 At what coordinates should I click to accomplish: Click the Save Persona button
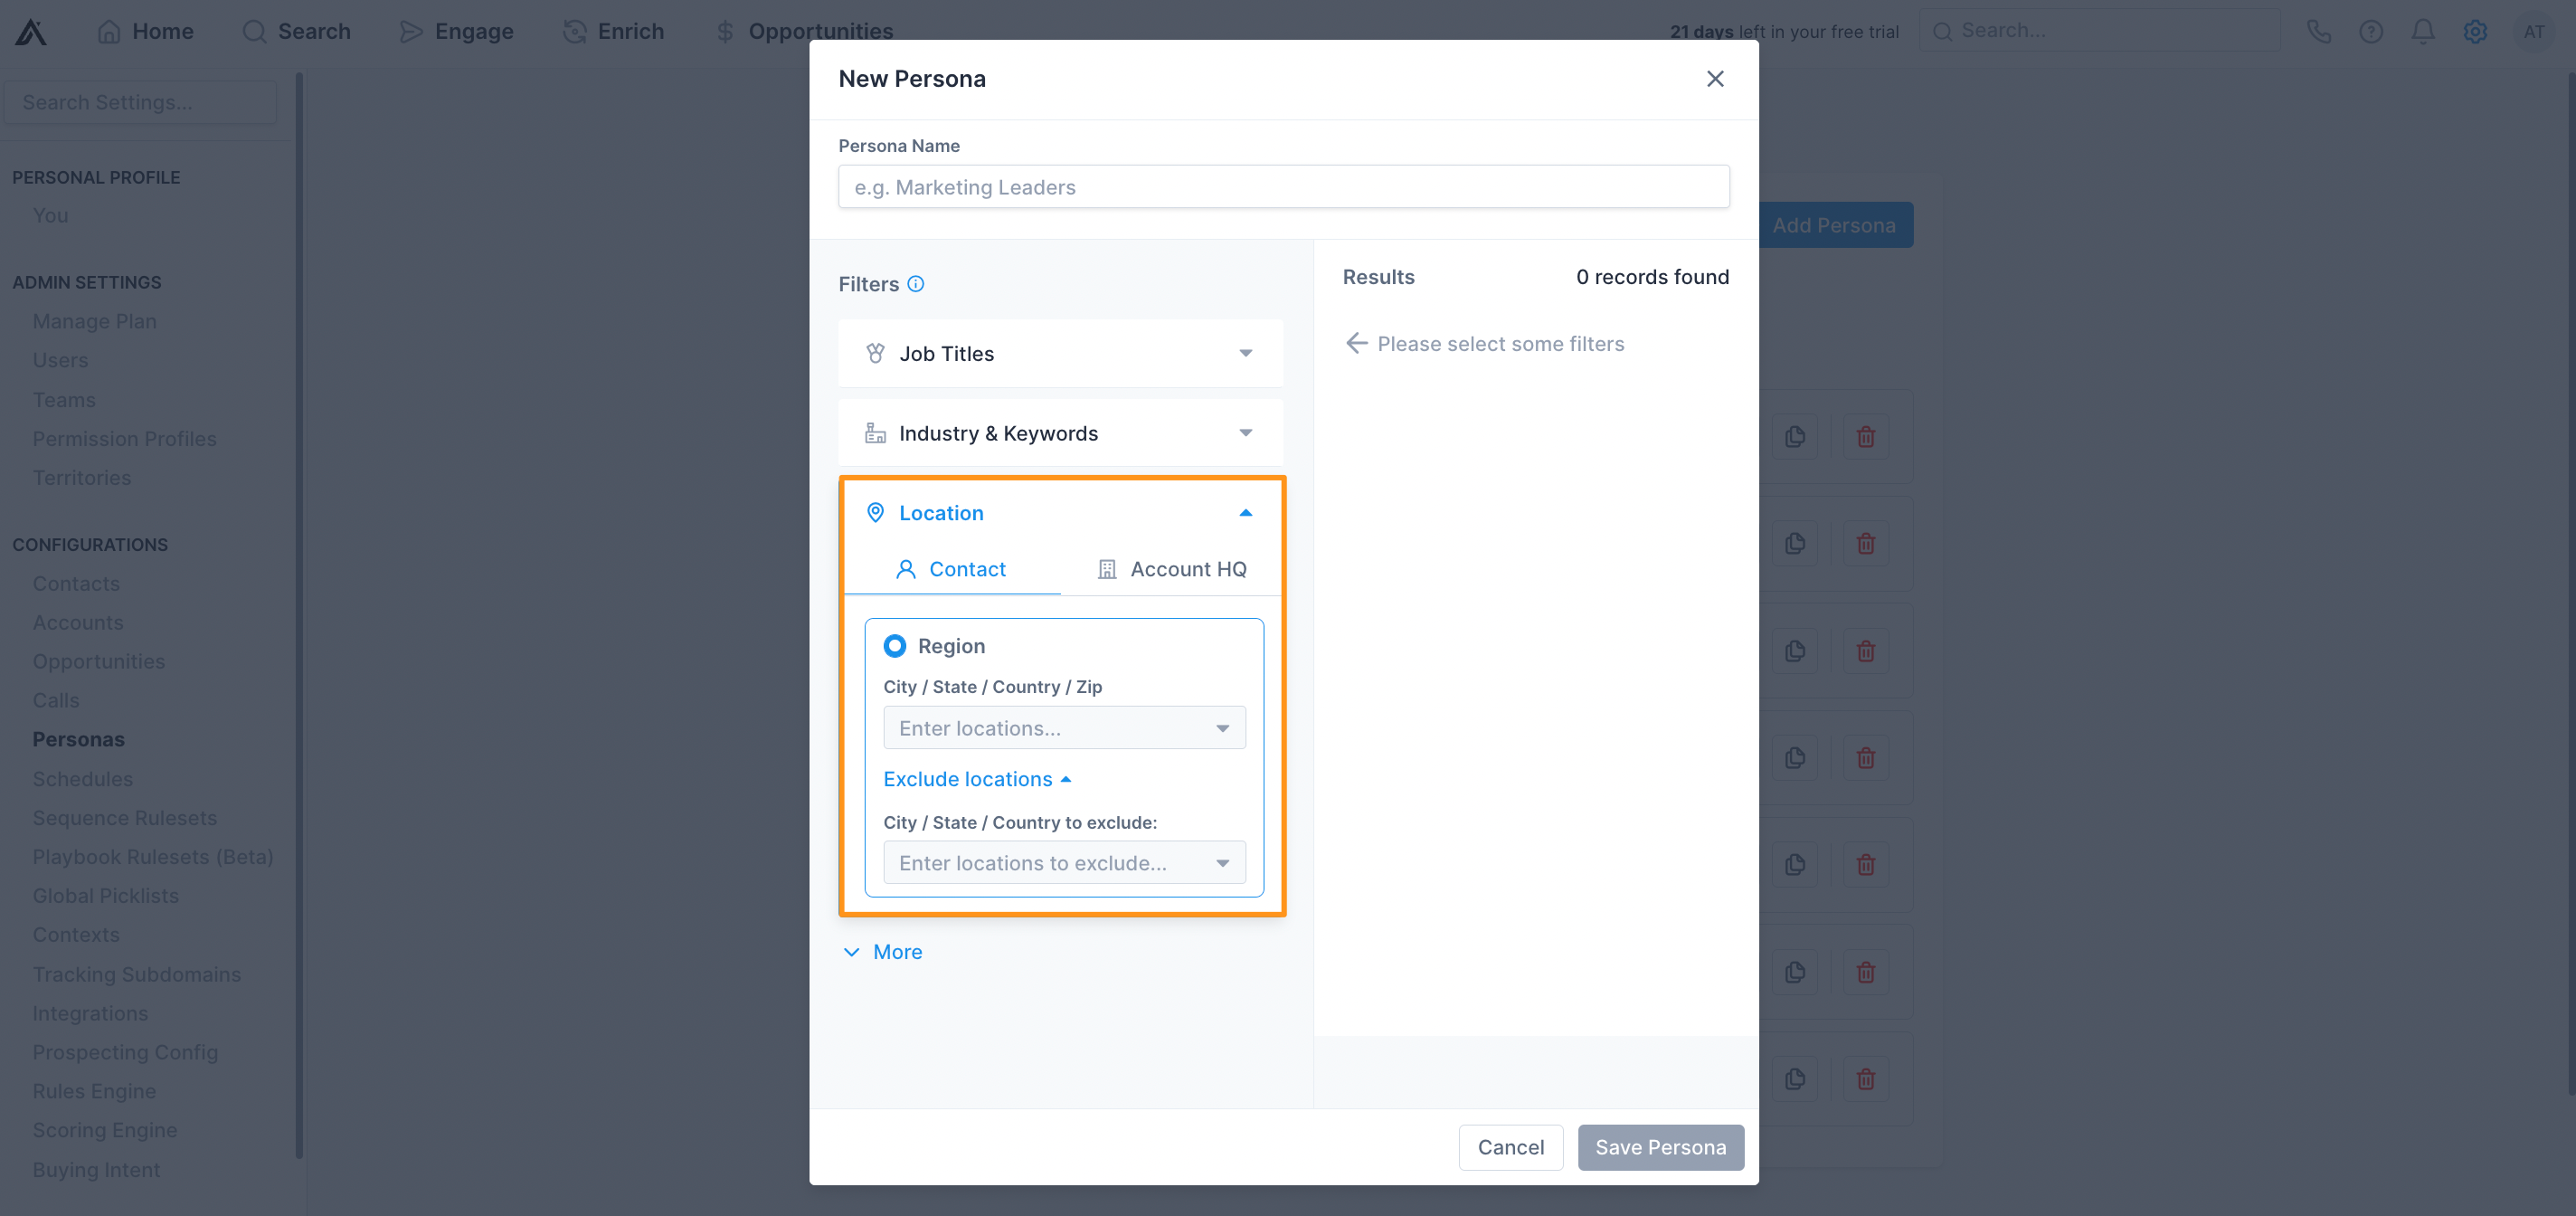pos(1661,1147)
